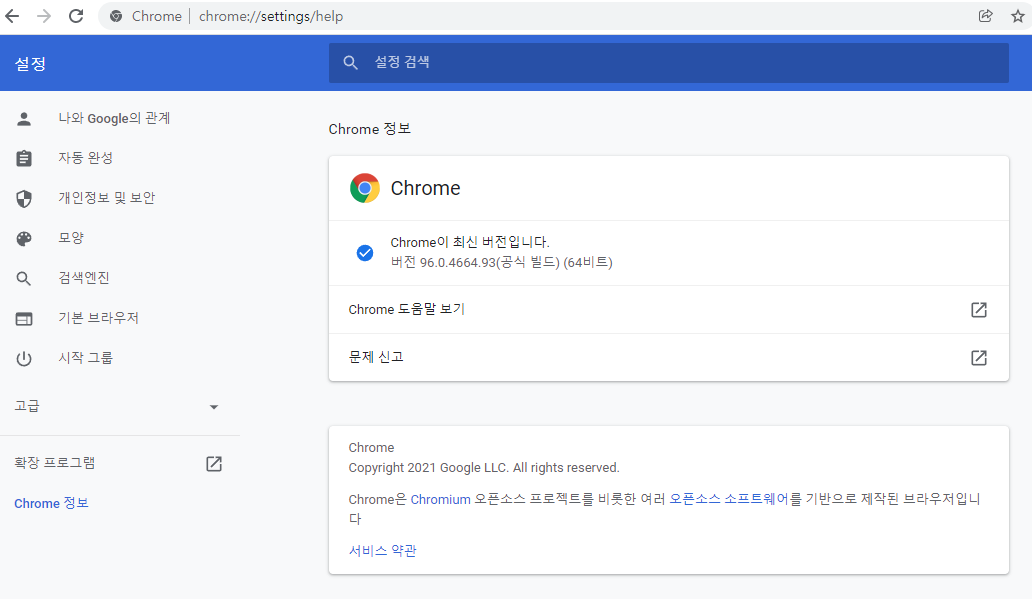Screen dimensions: 1032x599
Task: Click the open-in-new icon for Chrome 도움말 보기
Action: [x=979, y=309]
